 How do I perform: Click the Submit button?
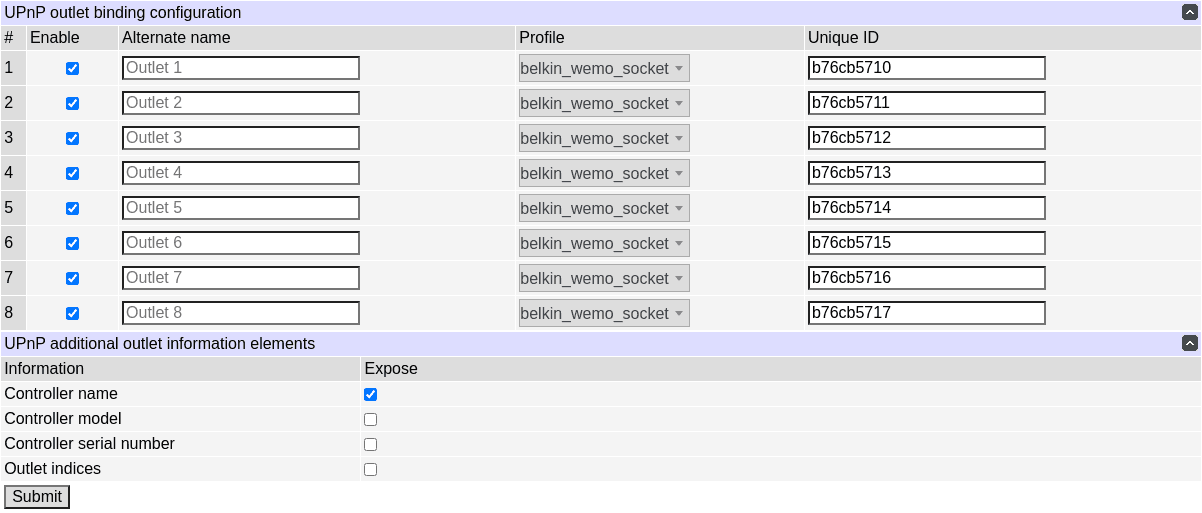point(37,497)
